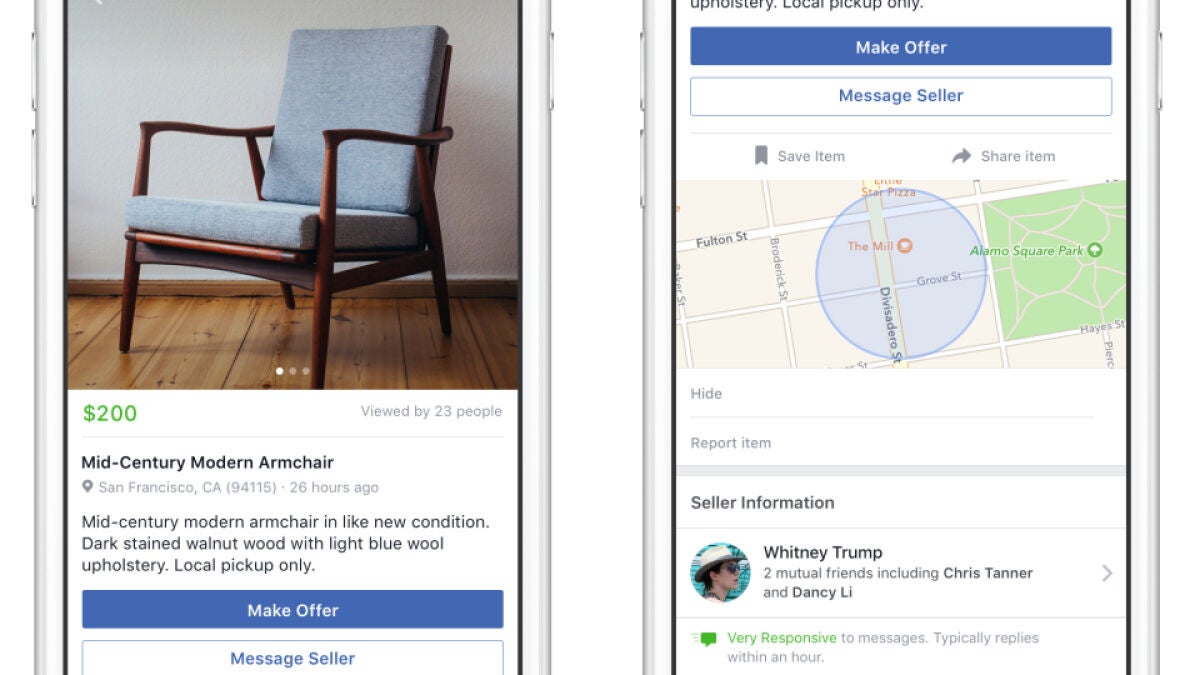Image resolution: width=1200 pixels, height=675 pixels.
Task: Tap the green Very Responsive message icon
Action: point(706,638)
